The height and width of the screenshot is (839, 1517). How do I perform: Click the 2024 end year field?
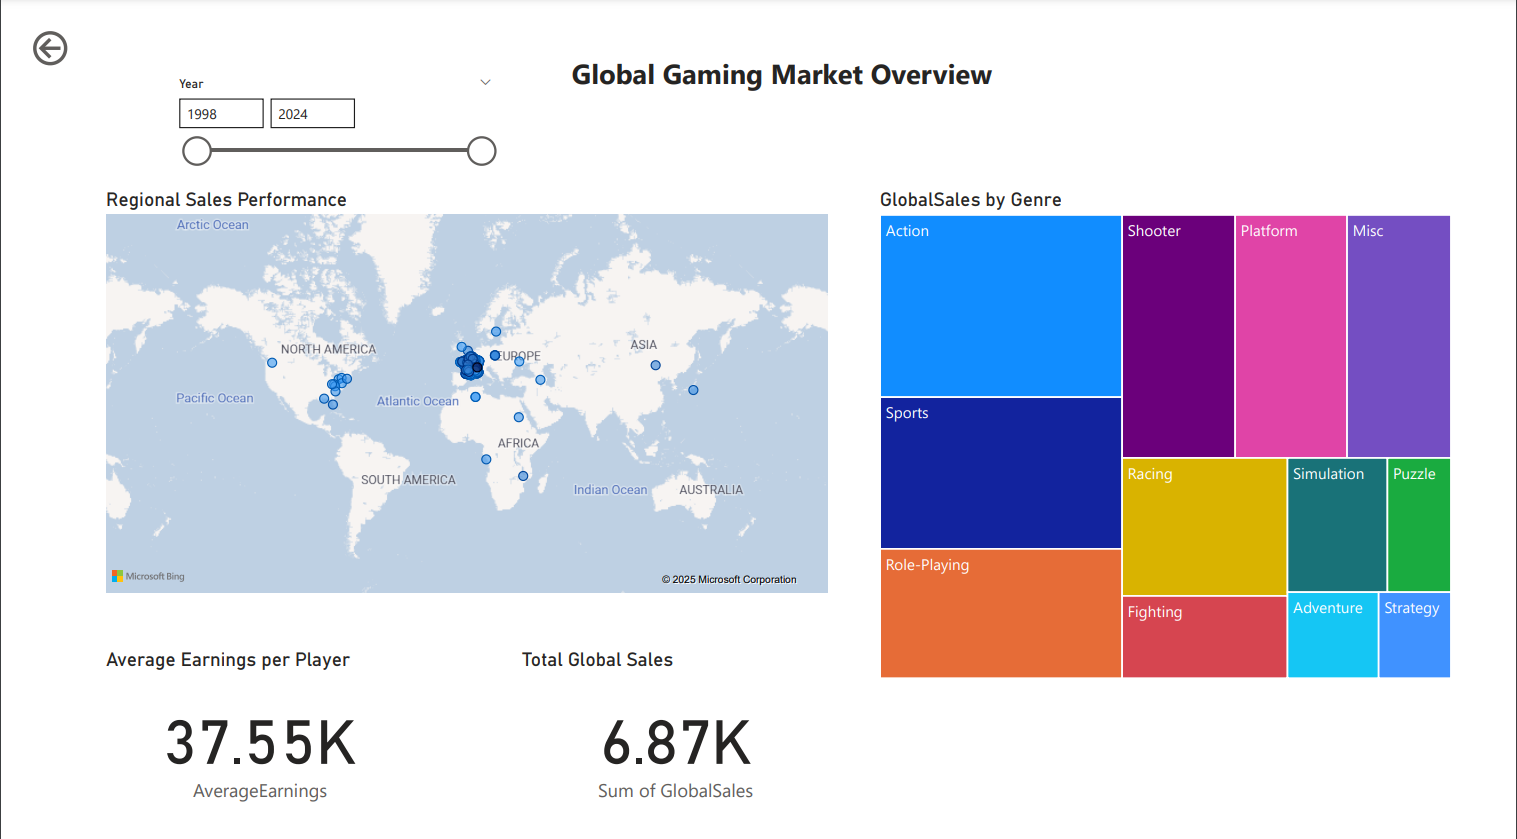pos(312,114)
